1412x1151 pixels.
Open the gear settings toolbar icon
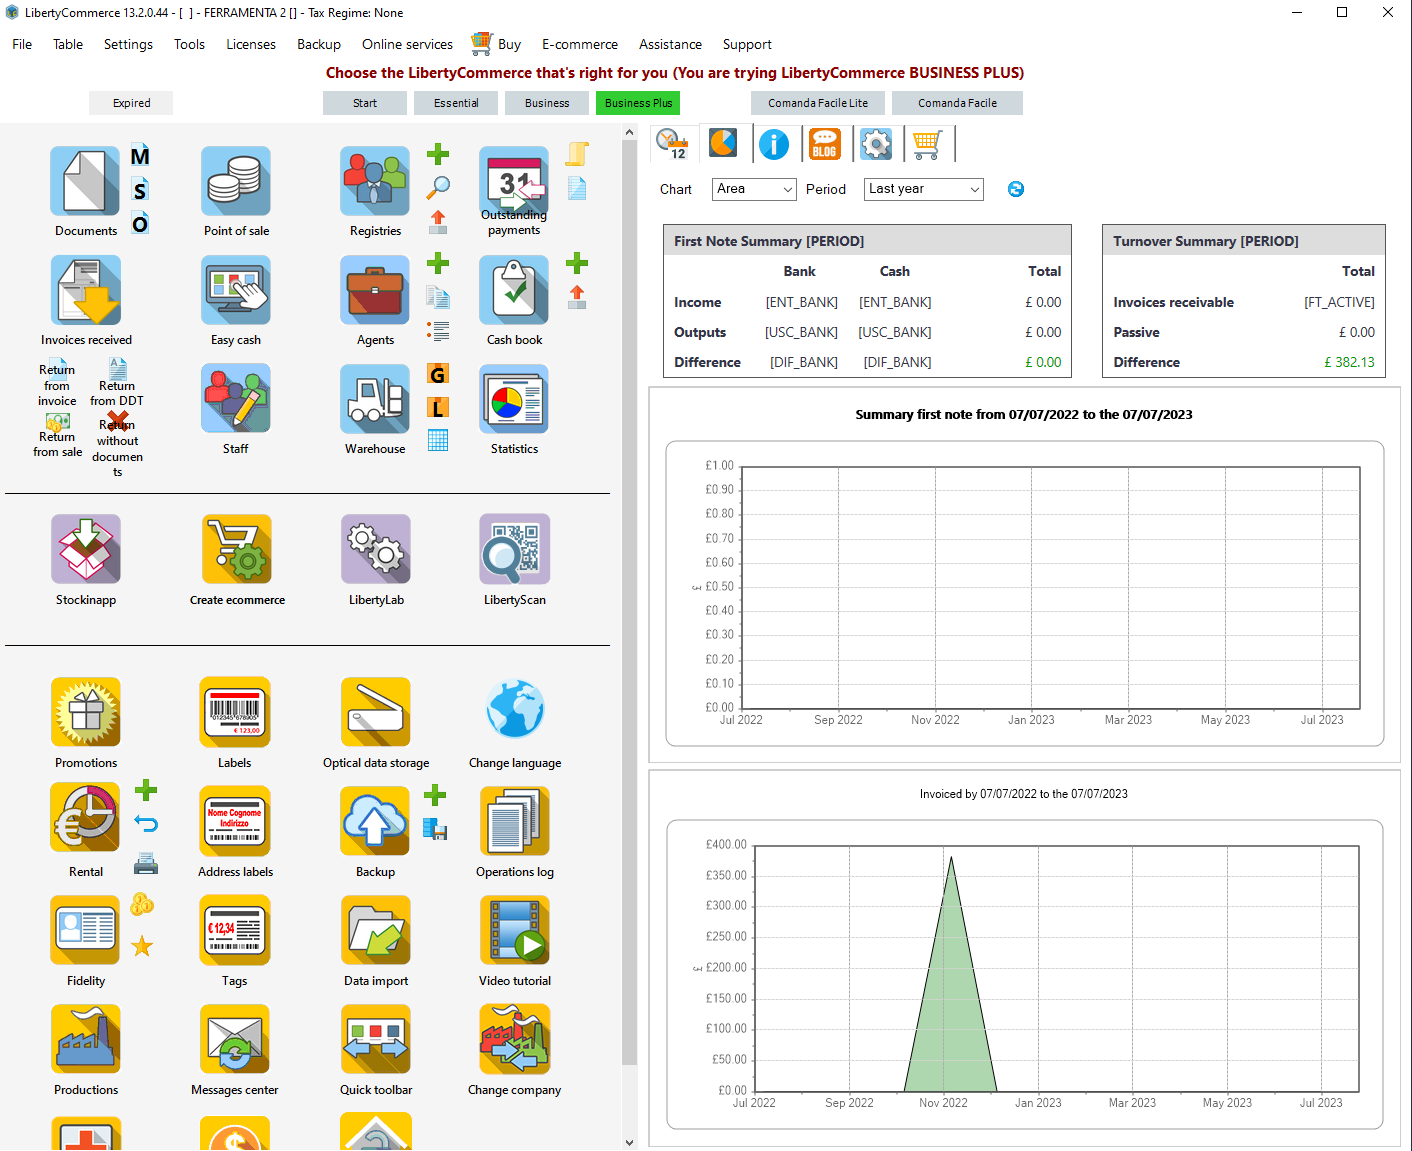point(876,144)
